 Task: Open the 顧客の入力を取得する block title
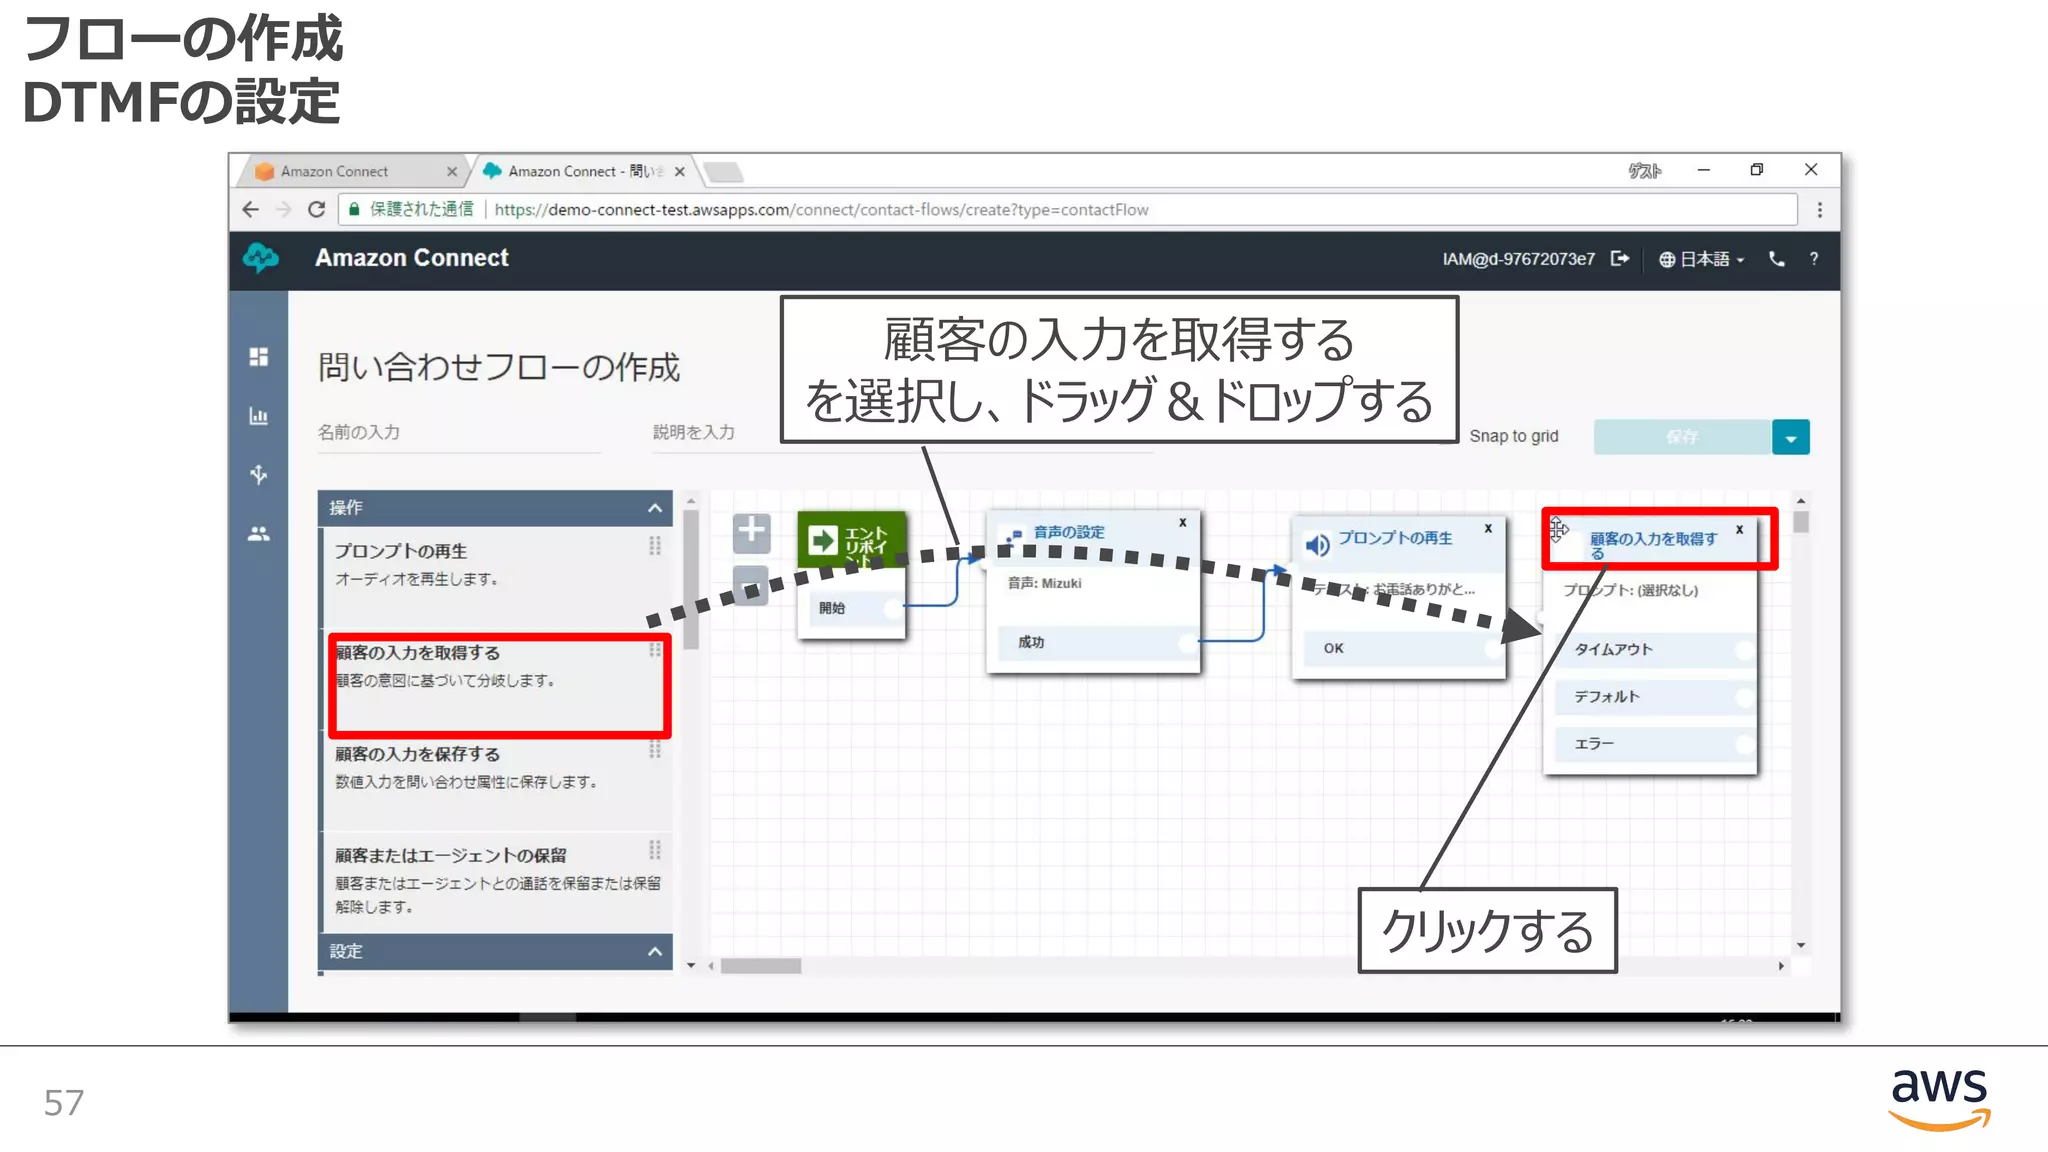click(1653, 545)
